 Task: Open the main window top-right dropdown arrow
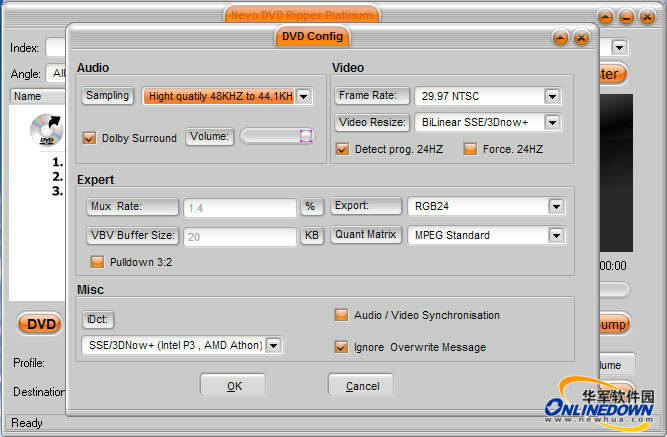[x=619, y=47]
